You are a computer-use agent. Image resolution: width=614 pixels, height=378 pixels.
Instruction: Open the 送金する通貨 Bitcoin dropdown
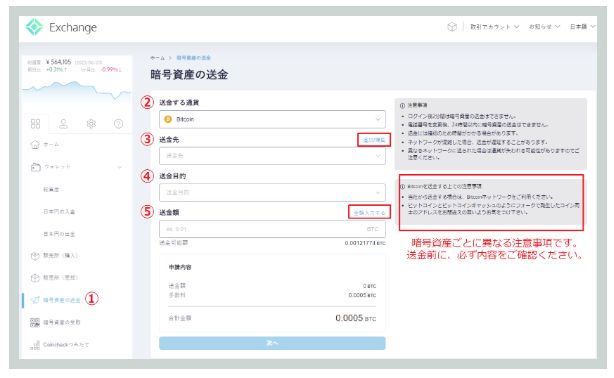tap(272, 119)
